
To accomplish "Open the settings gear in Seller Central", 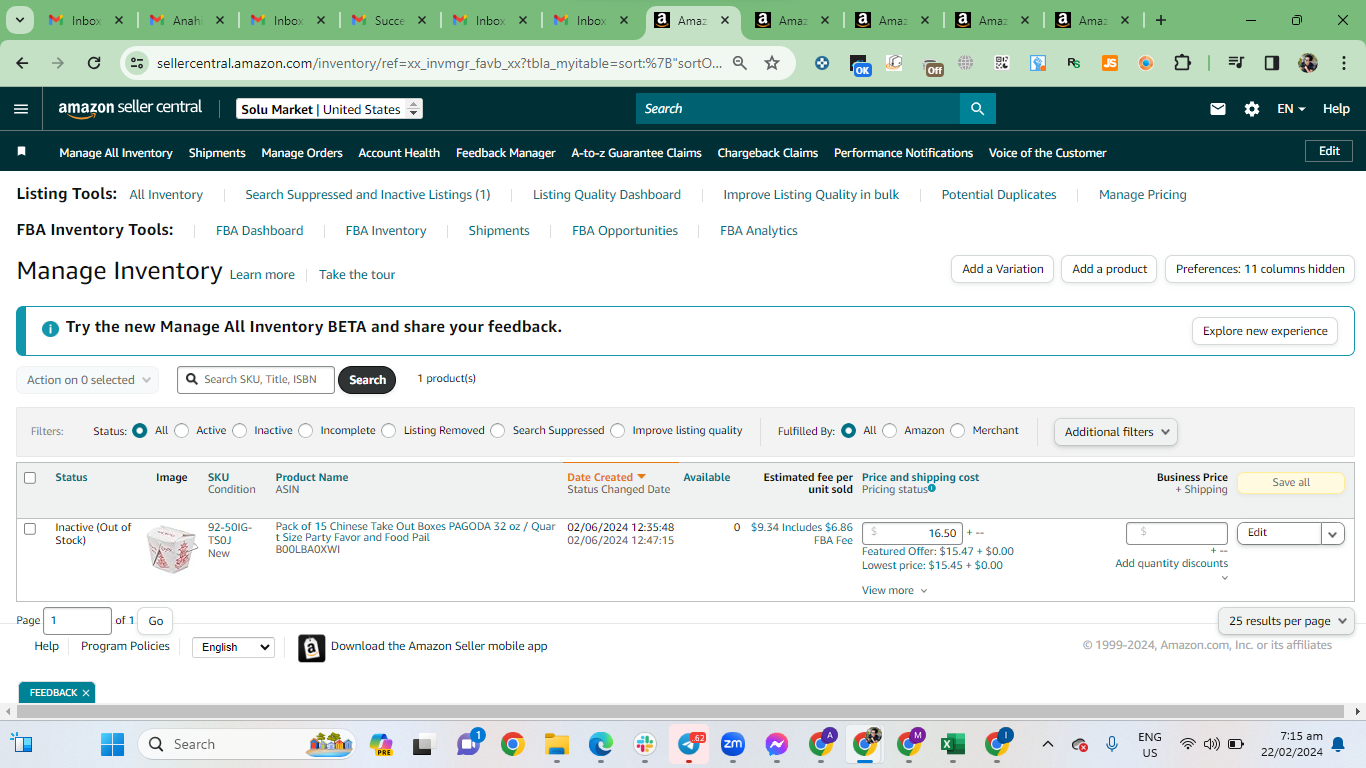I will click(1252, 109).
